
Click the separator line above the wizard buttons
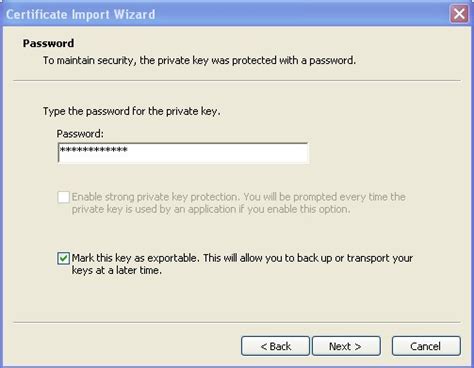tap(237, 322)
